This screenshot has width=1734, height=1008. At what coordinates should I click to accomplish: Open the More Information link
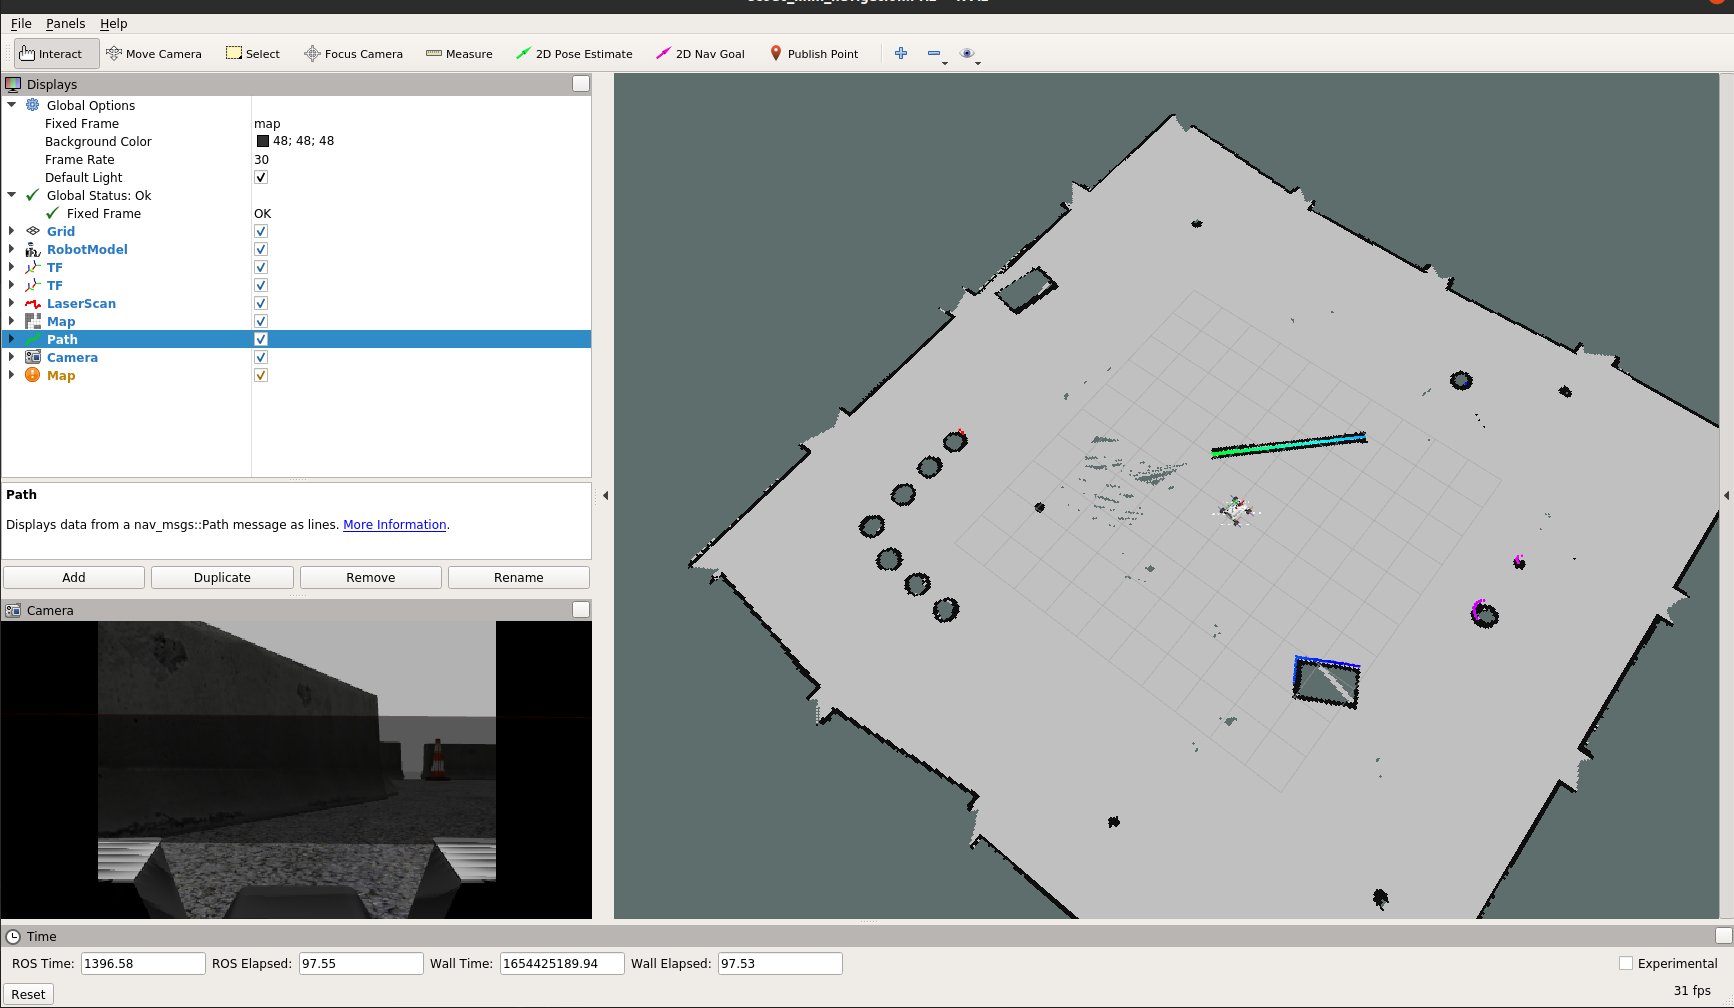394,525
